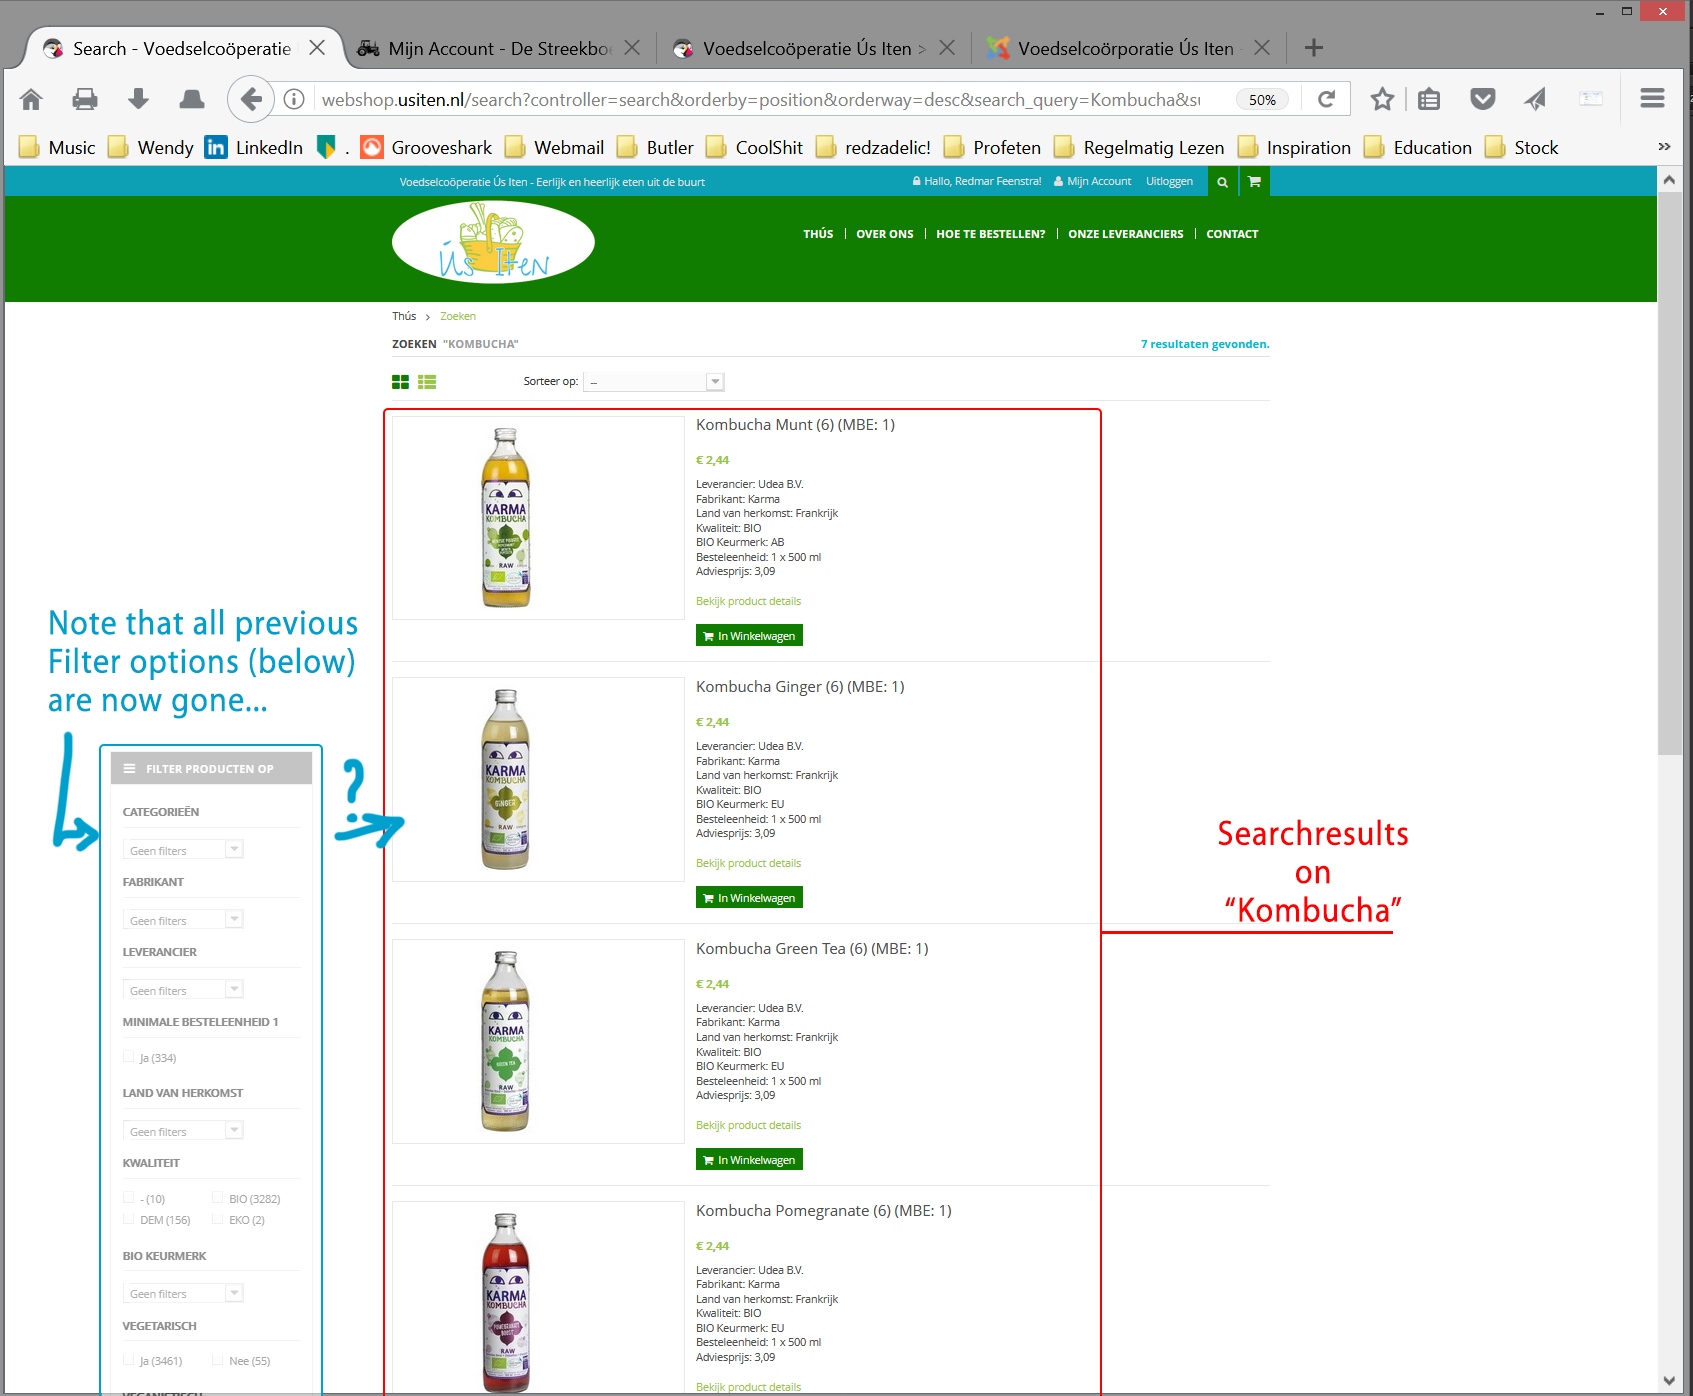Open the Butler bookmarks folder

(x=655, y=148)
